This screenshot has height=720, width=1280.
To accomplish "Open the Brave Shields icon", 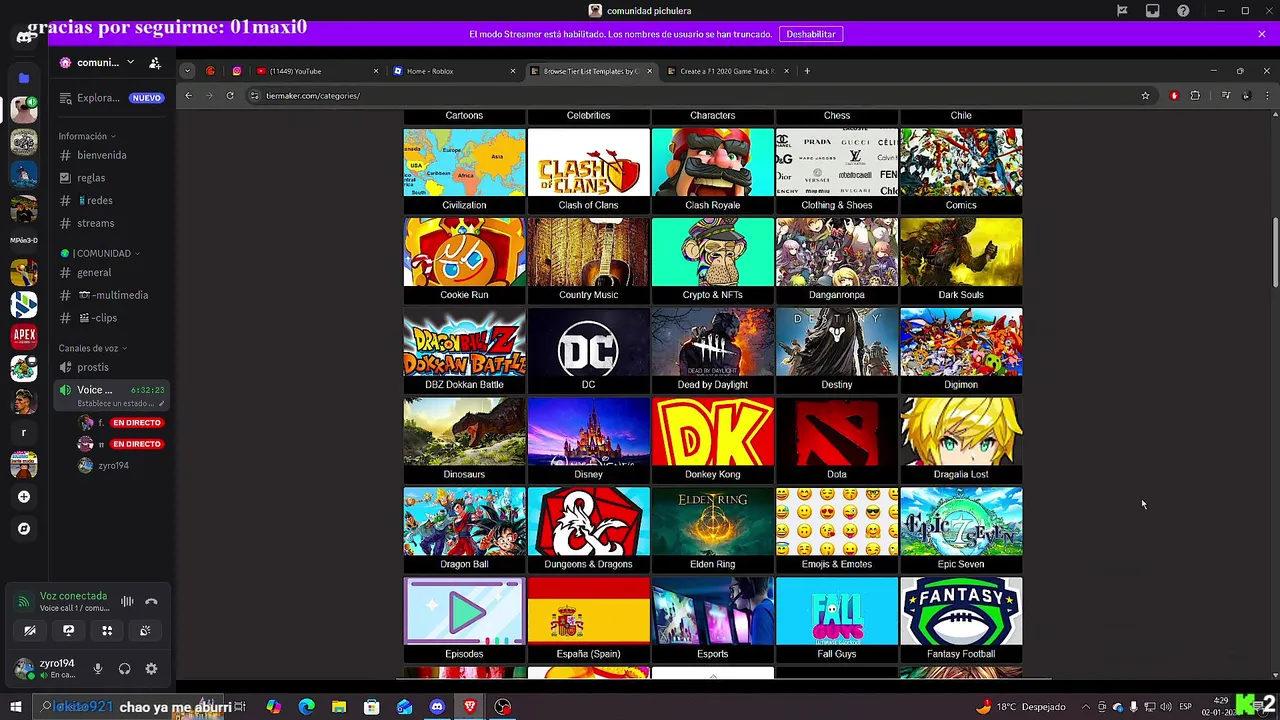I will 1174,96.
